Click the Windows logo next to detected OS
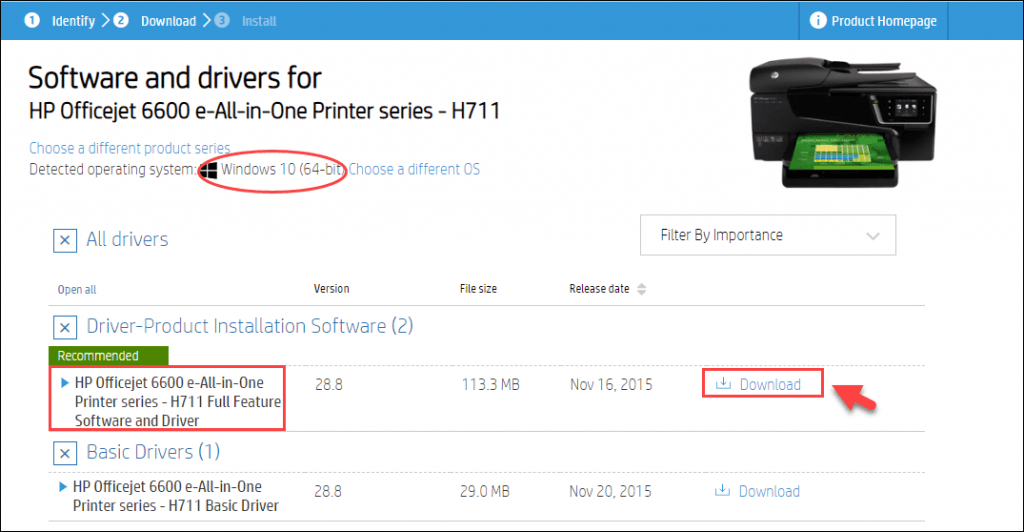Screen dimensions: 1024x532 (208, 170)
